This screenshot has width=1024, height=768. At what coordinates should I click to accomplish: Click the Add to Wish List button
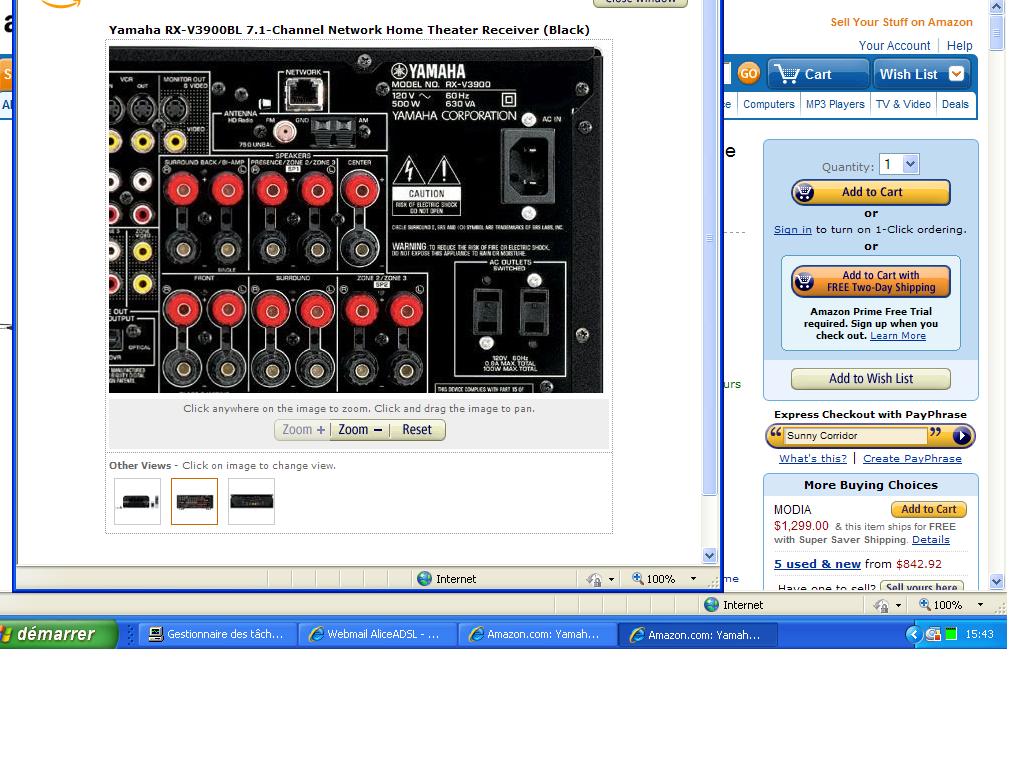871,379
